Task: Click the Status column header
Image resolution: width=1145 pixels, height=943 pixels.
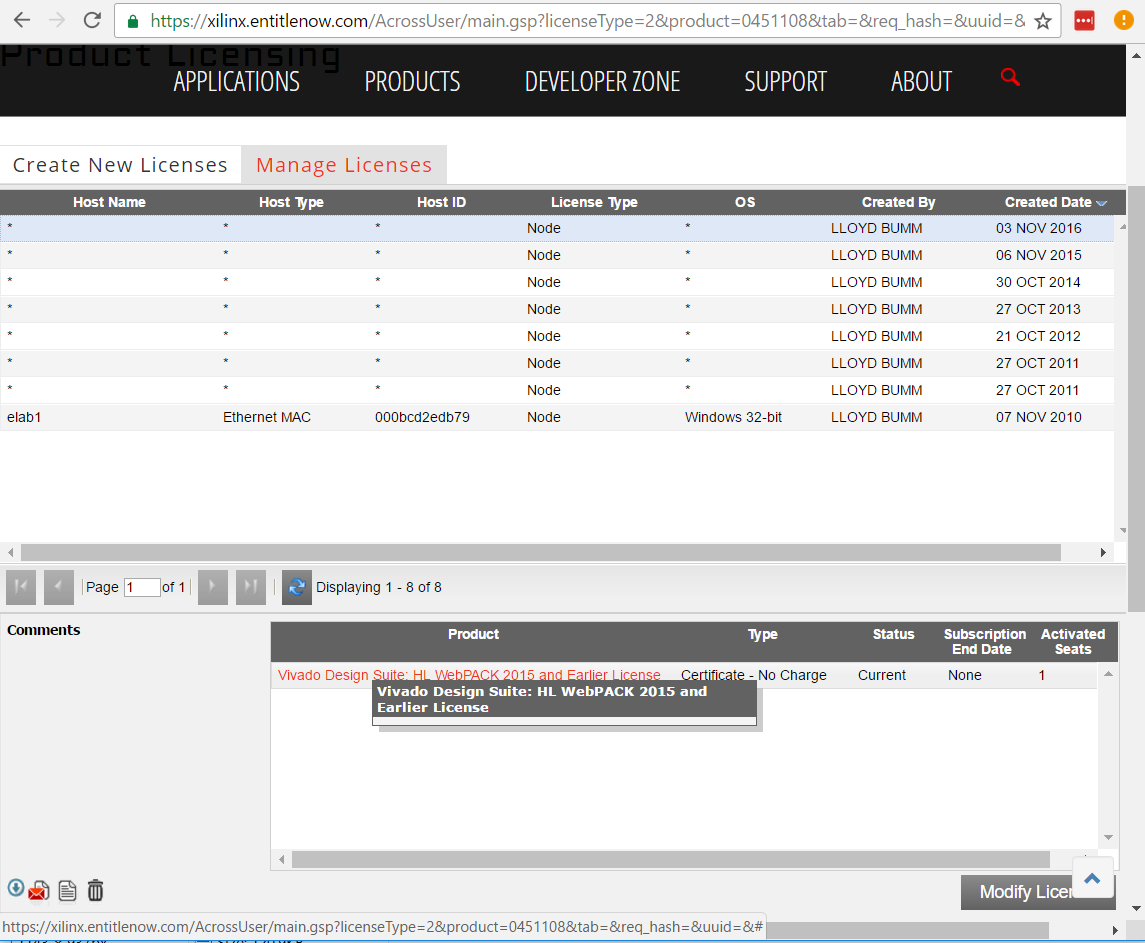Action: click(893, 634)
